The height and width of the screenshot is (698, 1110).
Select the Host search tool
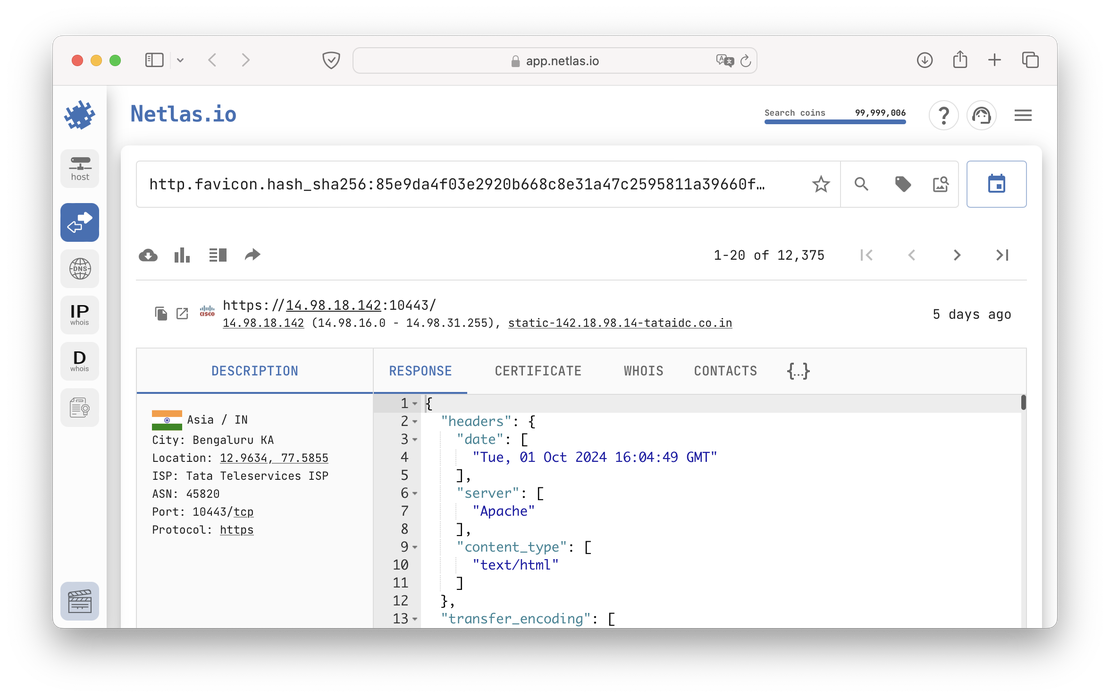coord(79,168)
